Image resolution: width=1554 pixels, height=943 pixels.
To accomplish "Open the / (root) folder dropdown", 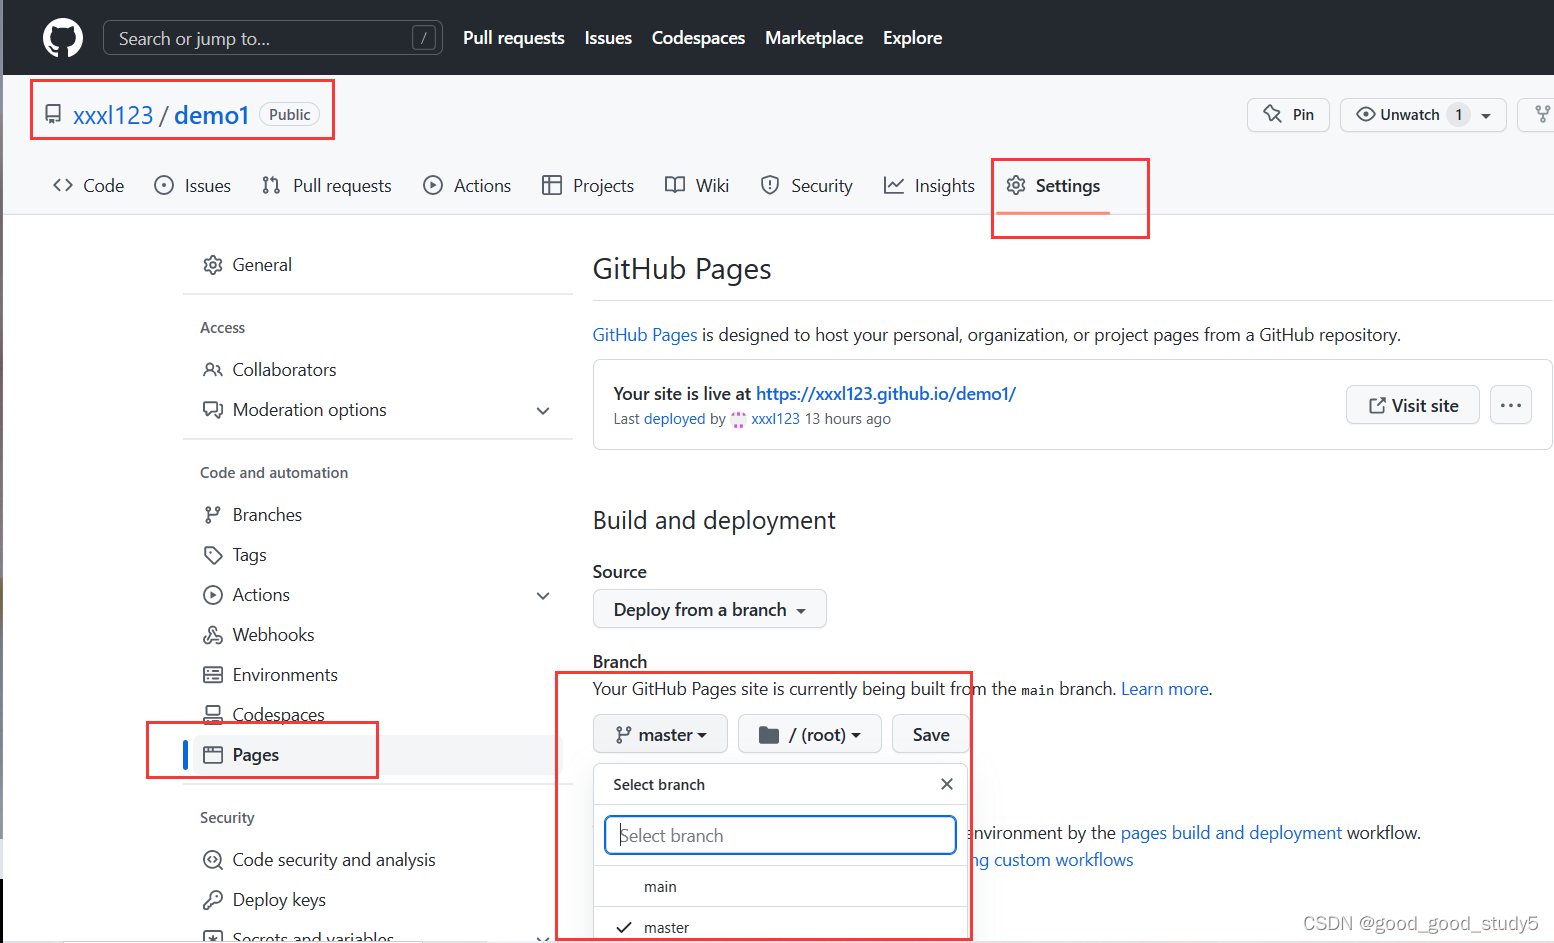I will tap(810, 734).
